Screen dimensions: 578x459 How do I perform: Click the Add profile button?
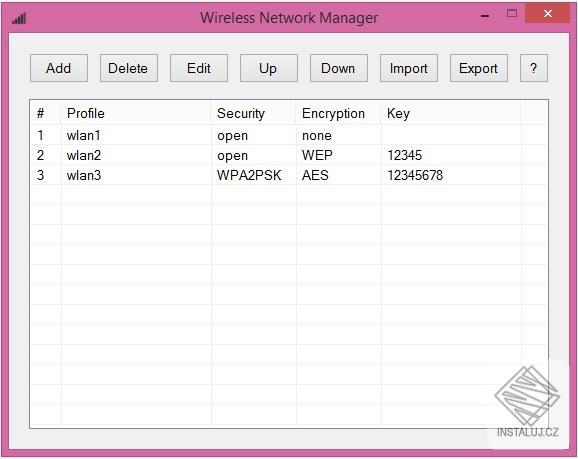click(59, 68)
